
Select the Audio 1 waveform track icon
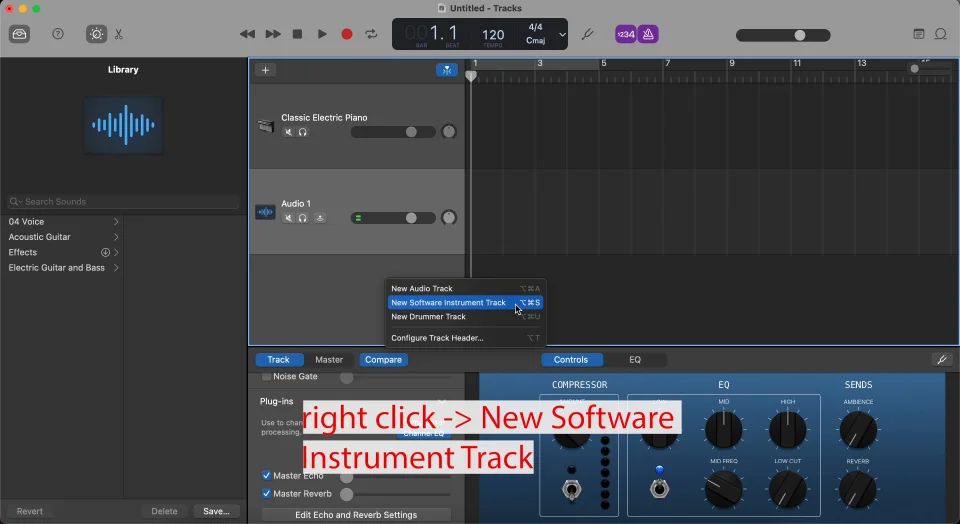point(265,212)
